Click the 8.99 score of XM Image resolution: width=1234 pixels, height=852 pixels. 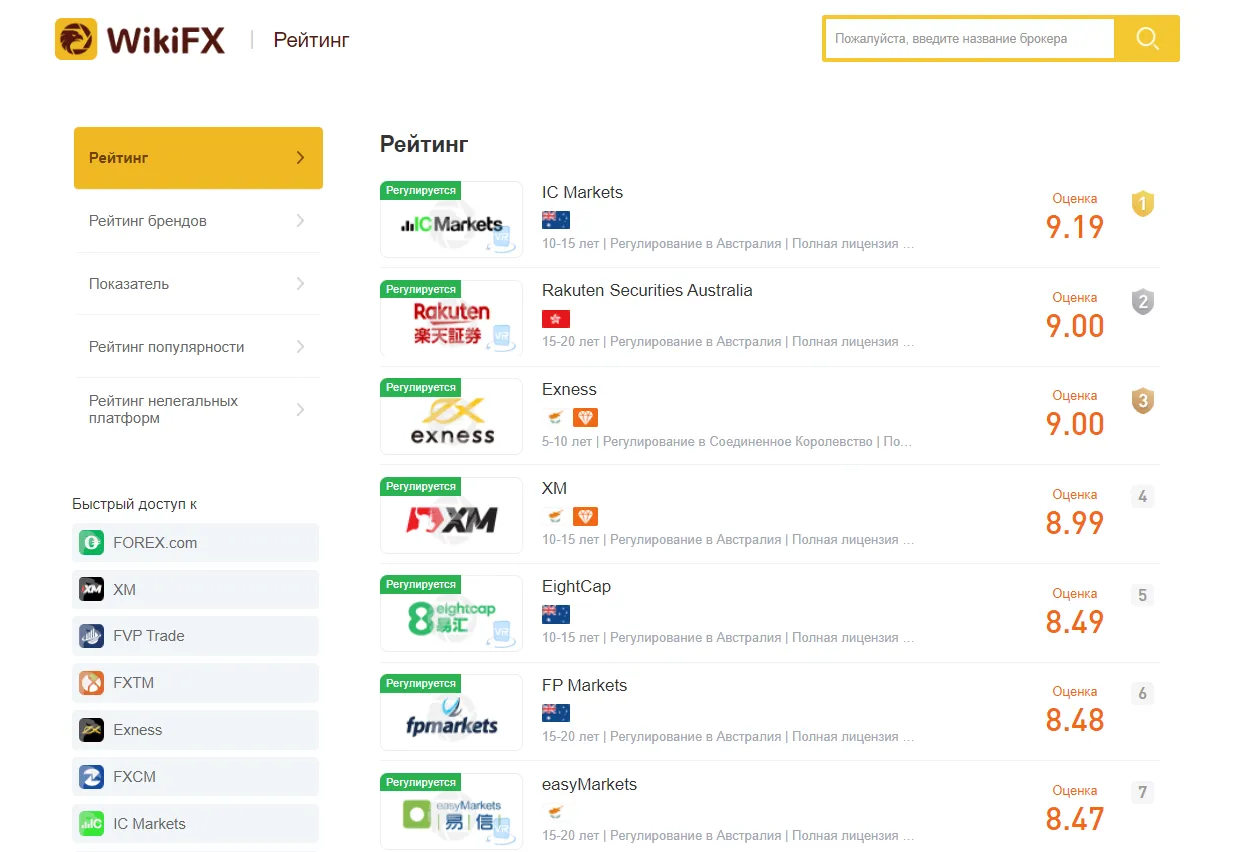(x=1075, y=523)
